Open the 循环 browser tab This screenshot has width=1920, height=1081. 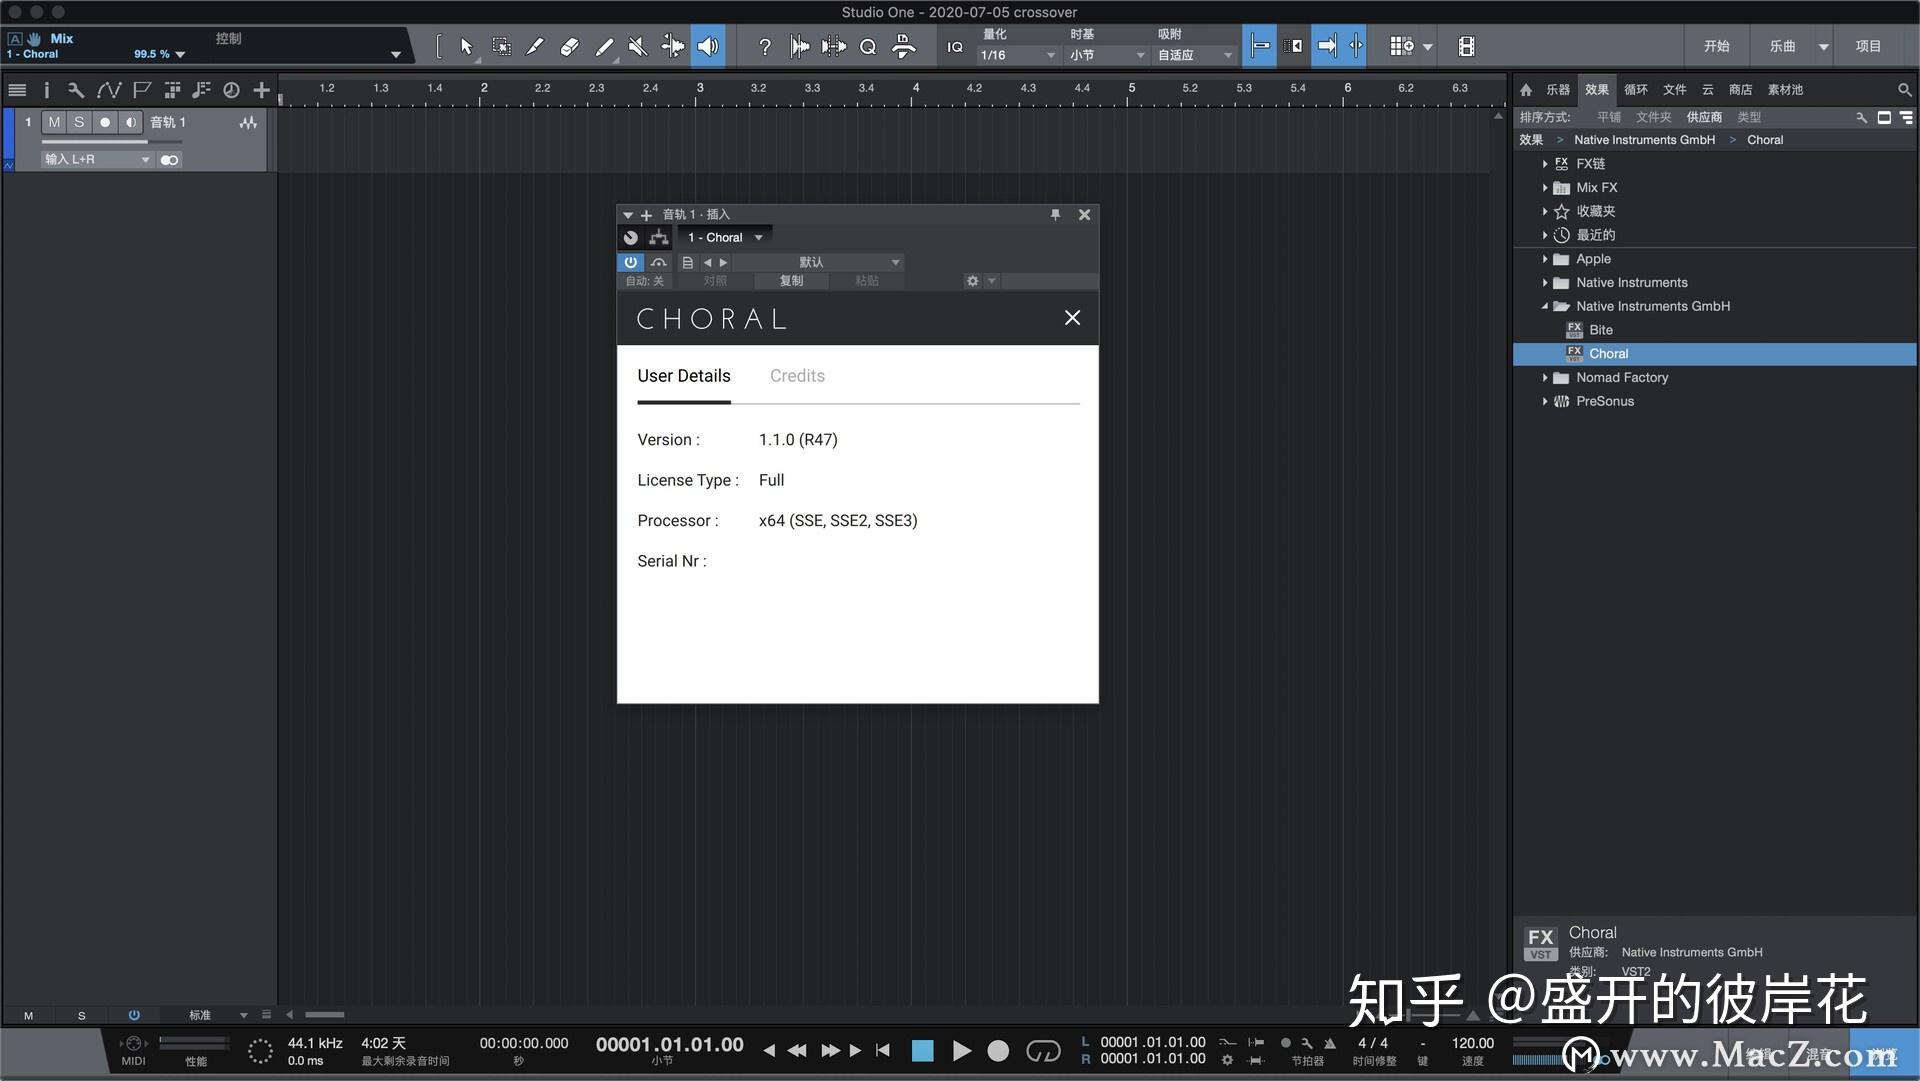tap(1636, 90)
